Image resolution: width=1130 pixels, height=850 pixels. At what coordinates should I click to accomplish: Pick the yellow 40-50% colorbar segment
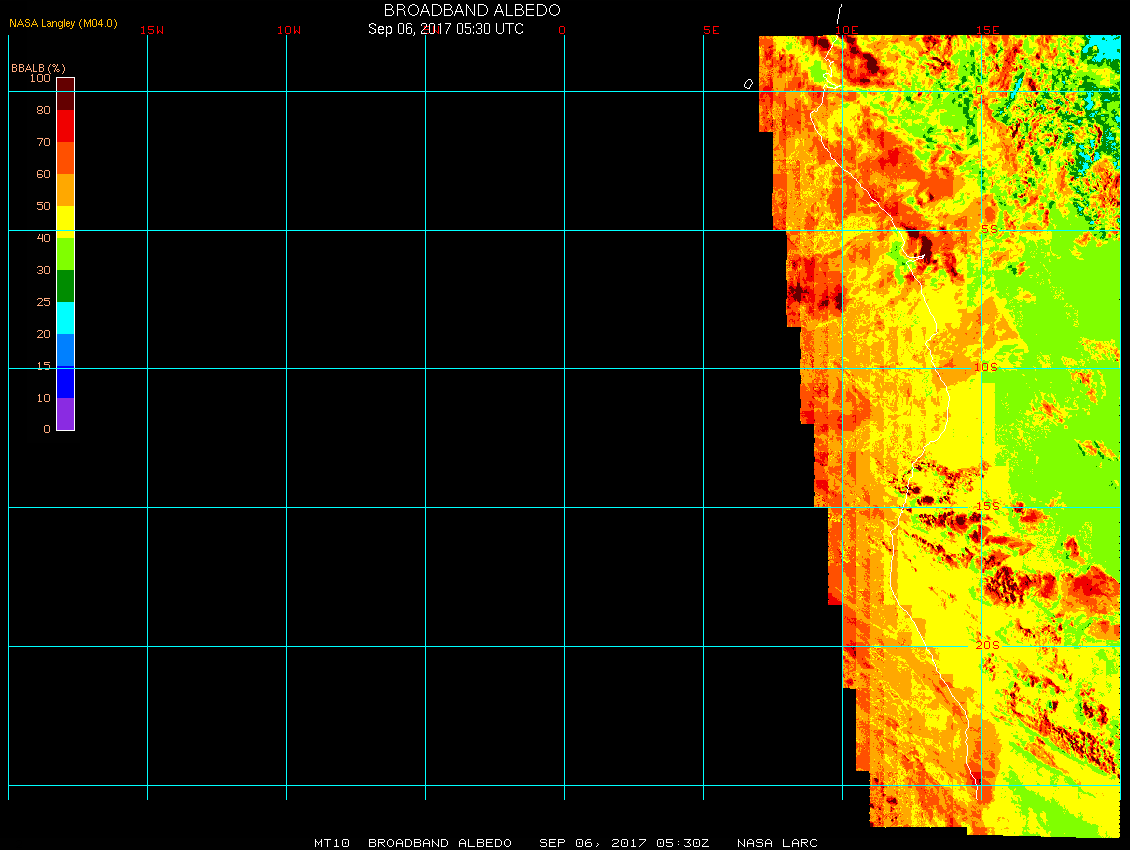(65, 221)
